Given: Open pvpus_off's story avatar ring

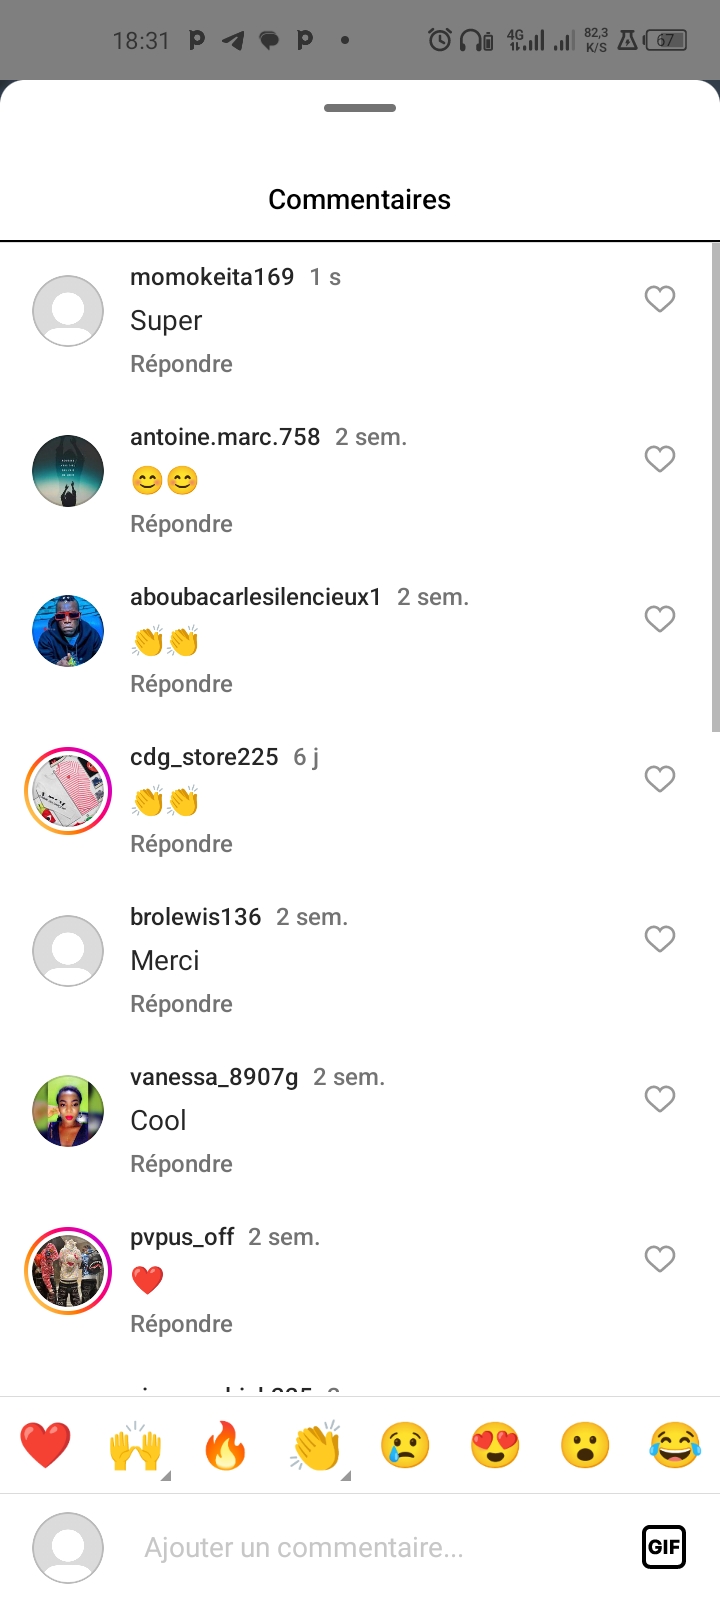Looking at the screenshot, I should click(68, 1271).
